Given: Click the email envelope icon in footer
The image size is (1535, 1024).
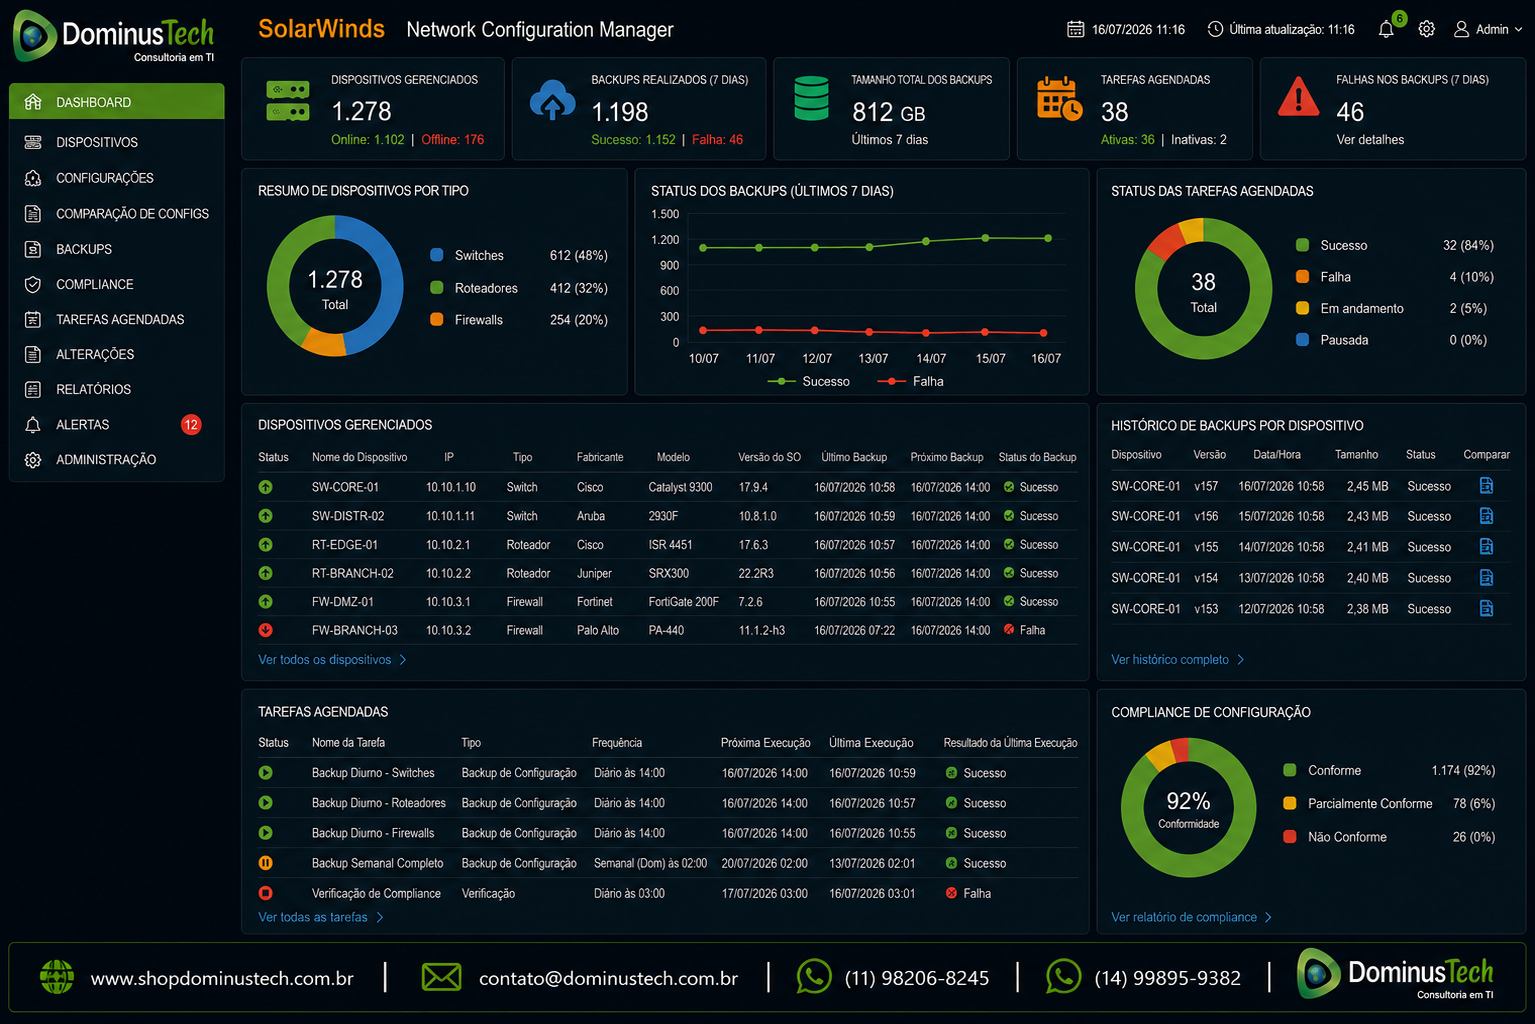Looking at the screenshot, I should (x=441, y=977).
